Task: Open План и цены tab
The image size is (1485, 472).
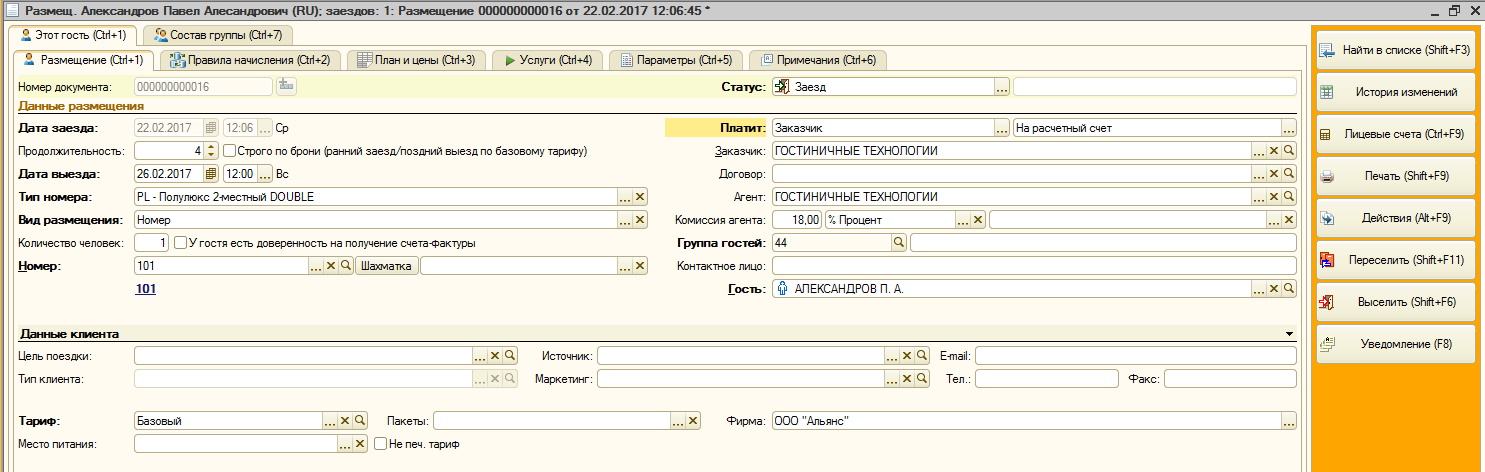Action: [x=417, y=60]
